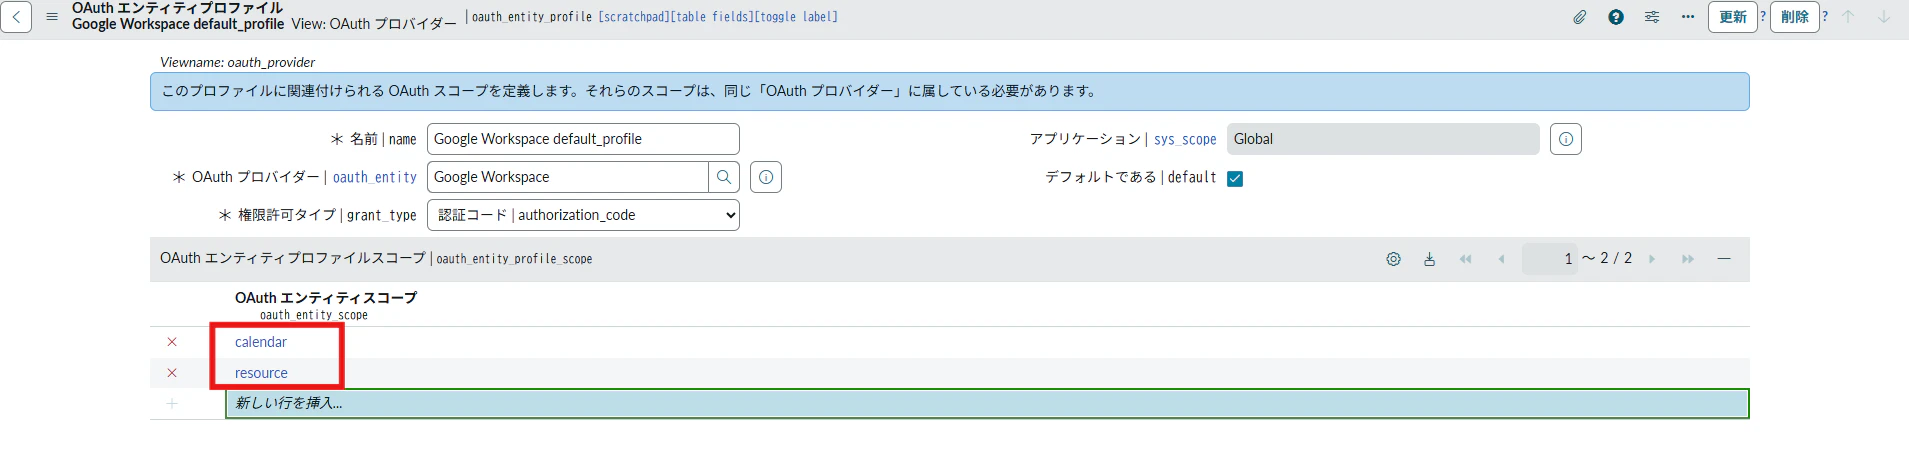Delete the resource scope row
Viewport: 1909px width, 456px height.
(172, 373)
